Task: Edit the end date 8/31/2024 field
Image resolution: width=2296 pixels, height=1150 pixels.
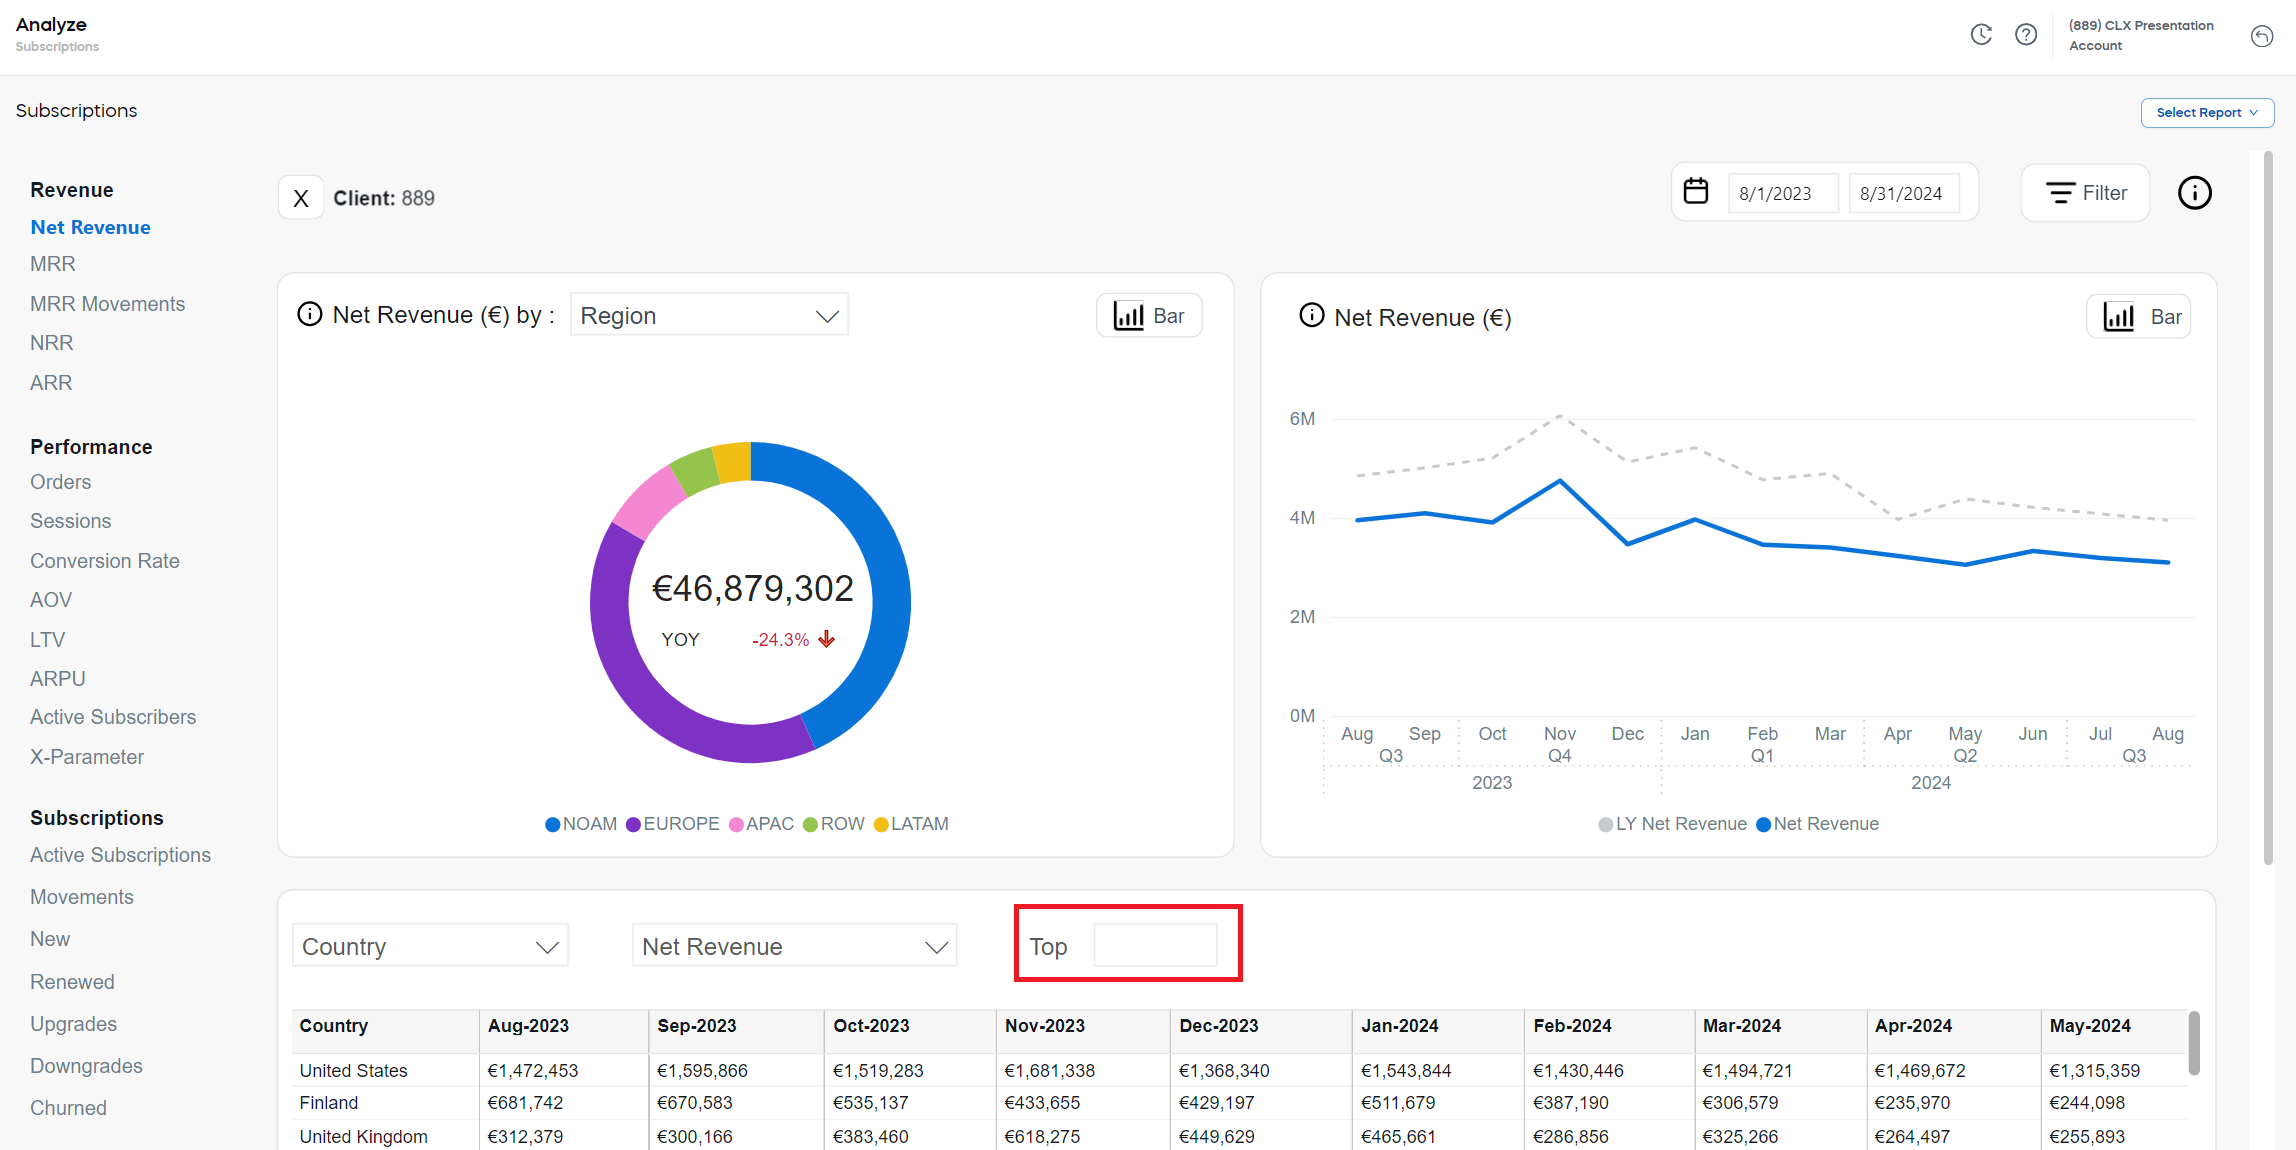Action: pos(1904,194)
